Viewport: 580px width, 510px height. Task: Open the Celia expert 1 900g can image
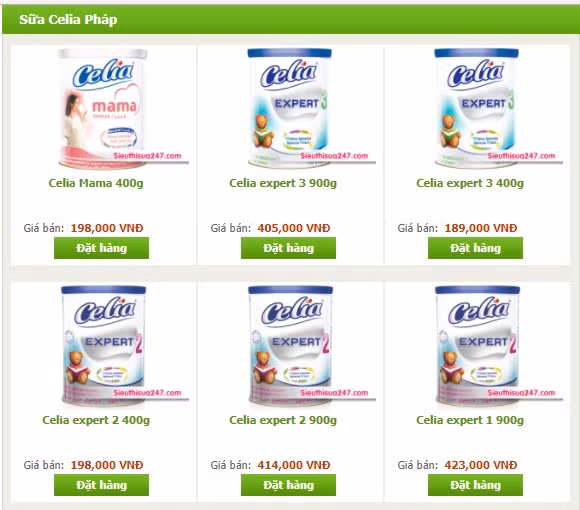pyautogui.click(x=476, y=345)
